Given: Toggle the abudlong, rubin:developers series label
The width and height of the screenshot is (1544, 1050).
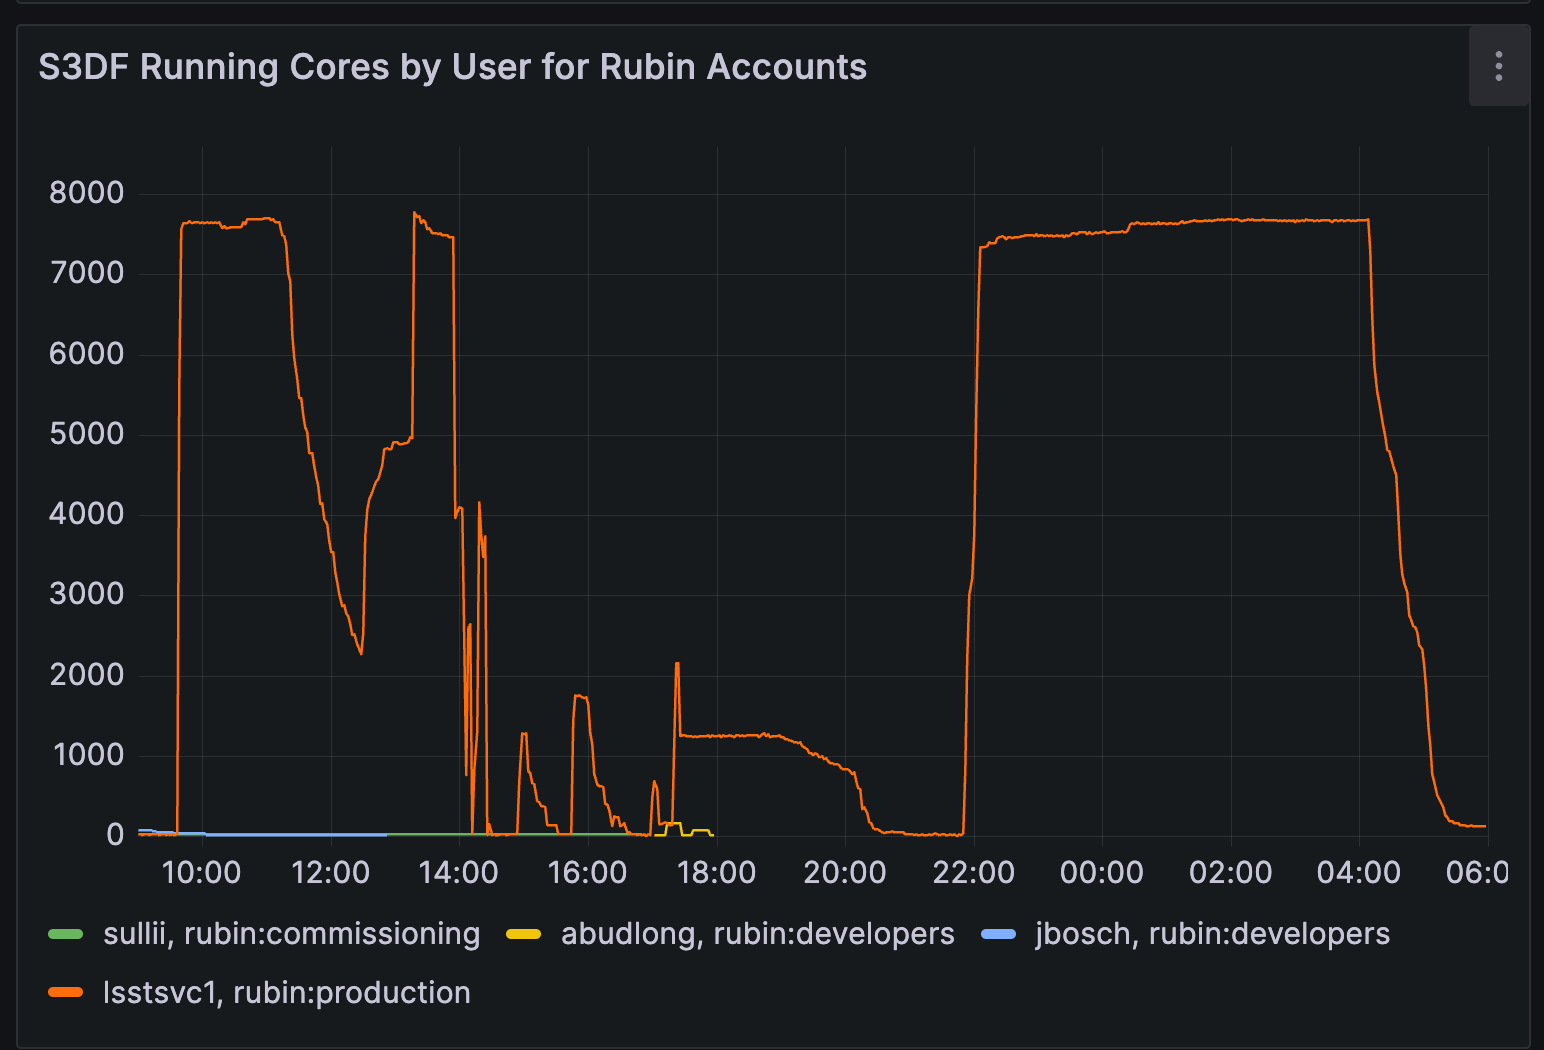Looking at the screenshot, I should coord(757,934).
